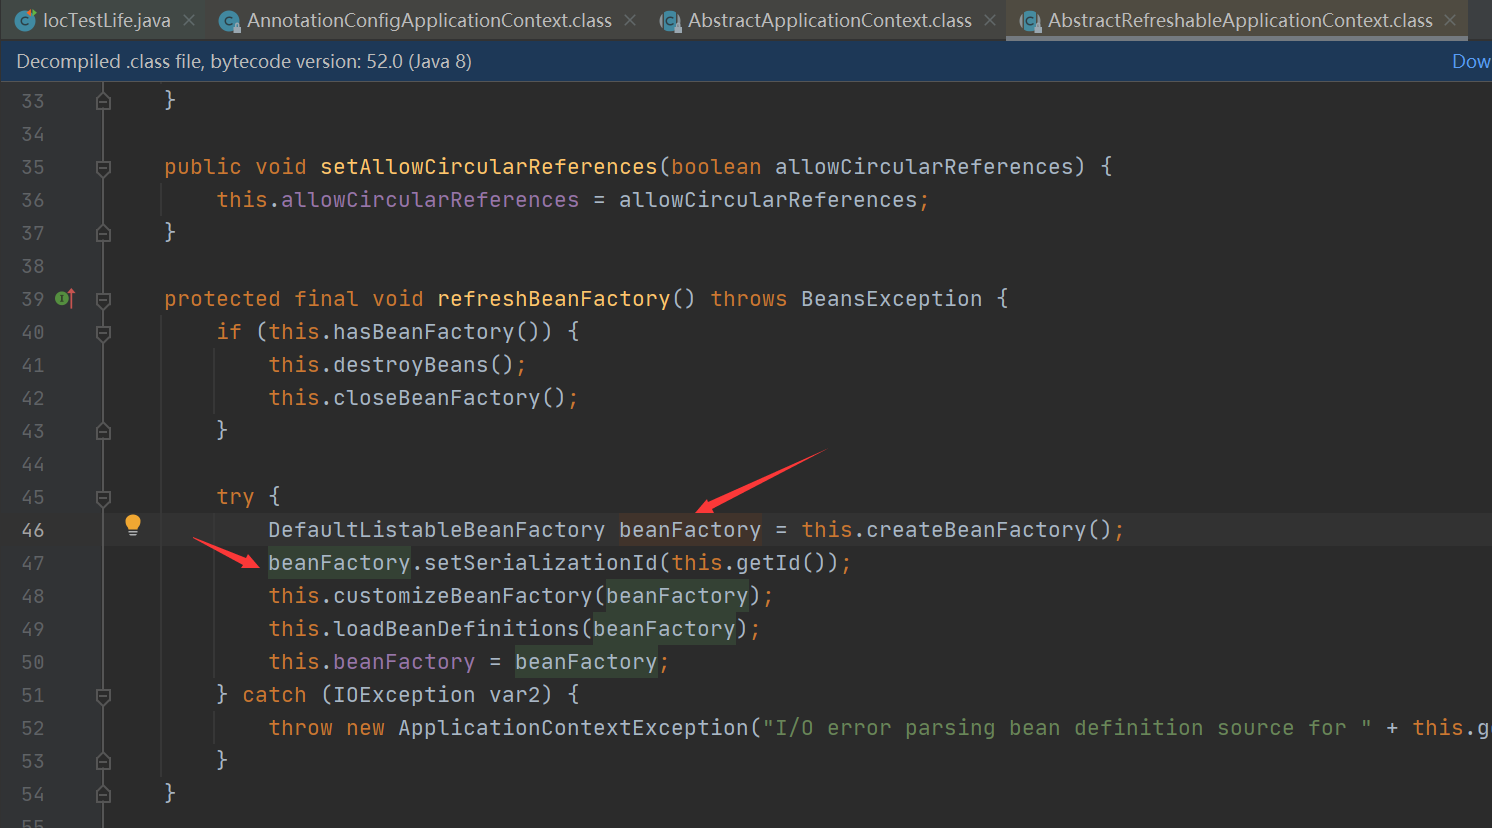1492x828 pixels.
Task: Fold the catch block at line 51
Action: pyautogui.click(x=103, y=695)
